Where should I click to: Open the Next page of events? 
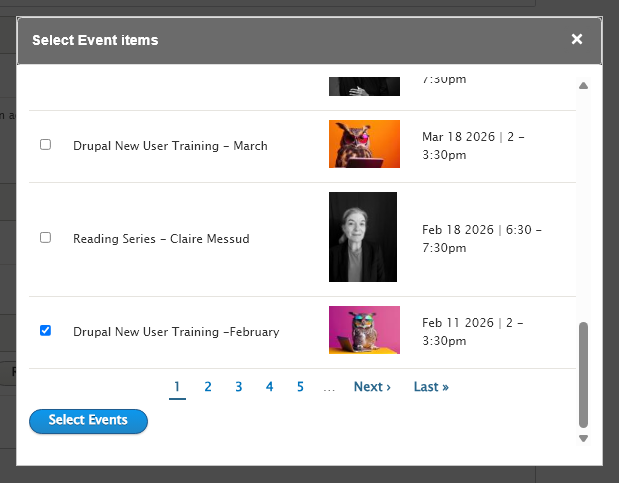click(372, 387)
